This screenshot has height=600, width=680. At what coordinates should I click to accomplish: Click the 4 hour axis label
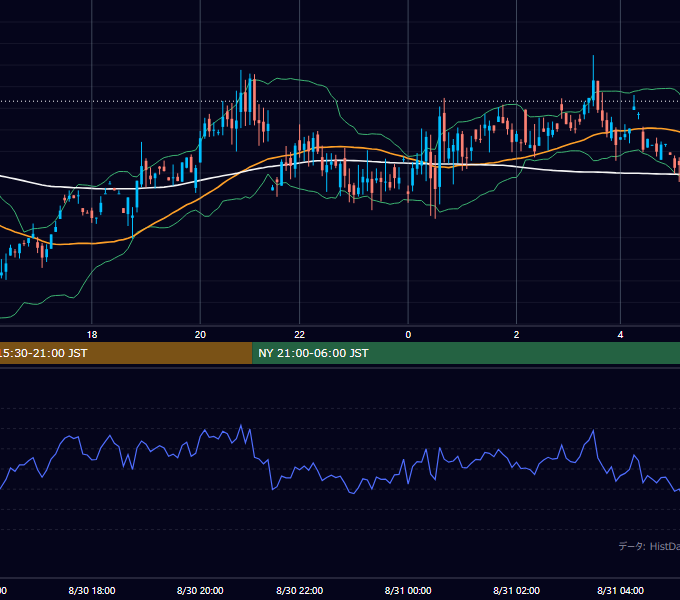tap(621, 335)
